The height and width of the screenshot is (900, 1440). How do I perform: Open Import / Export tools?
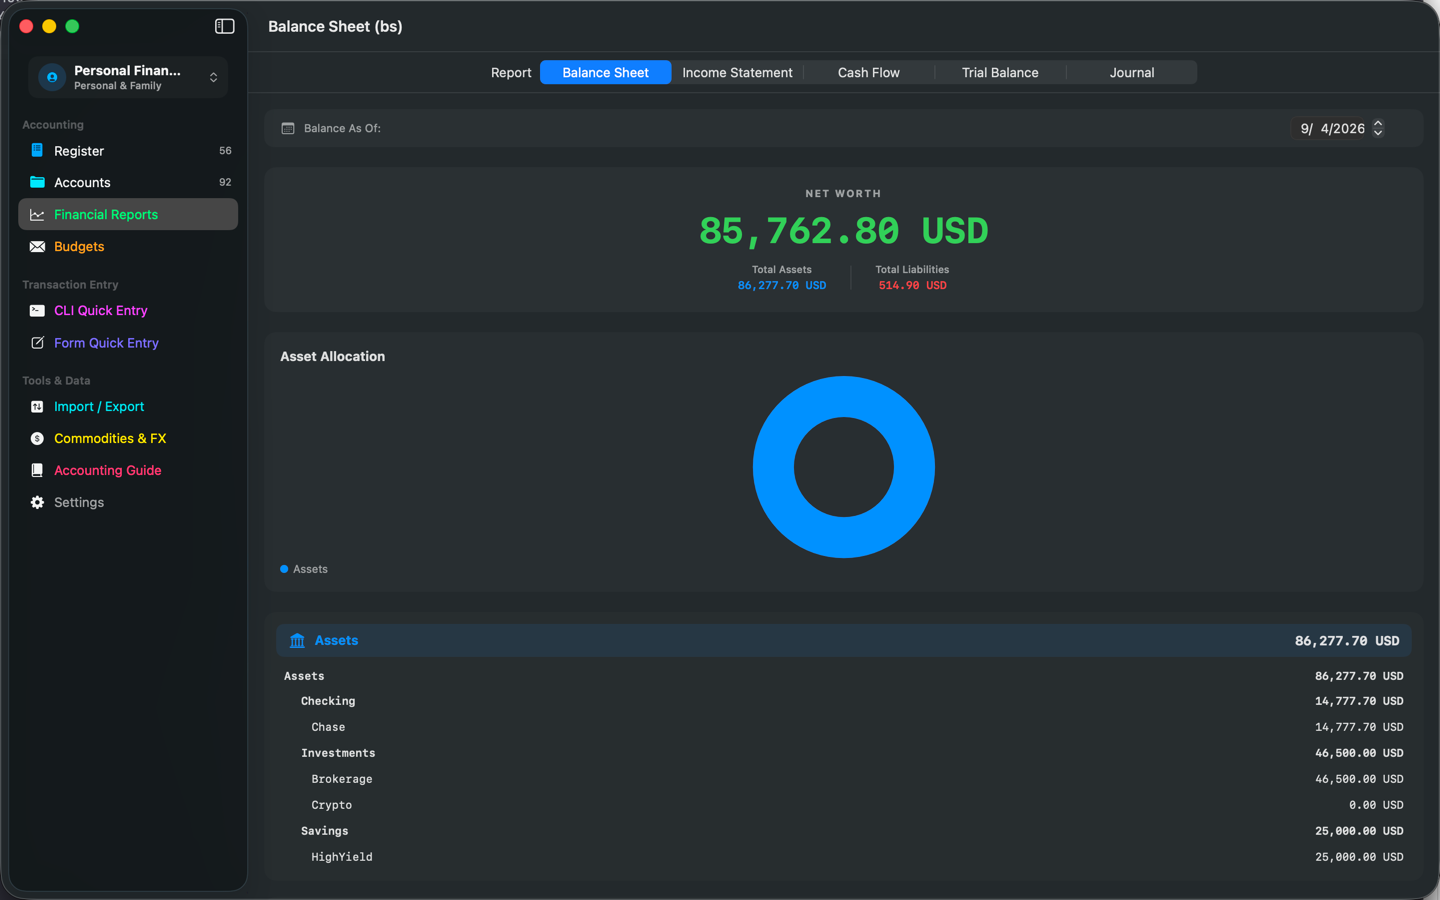click(128, 406)
